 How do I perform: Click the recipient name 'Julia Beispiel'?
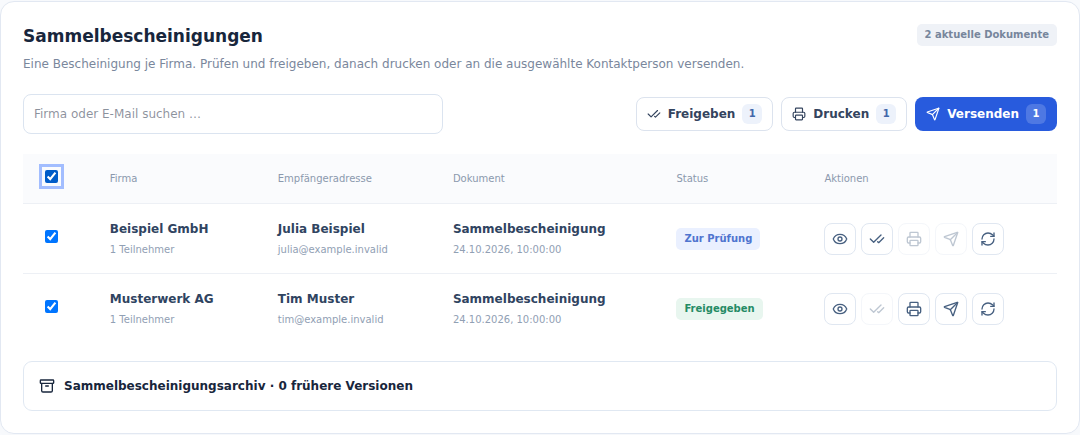tap(321, 229)
